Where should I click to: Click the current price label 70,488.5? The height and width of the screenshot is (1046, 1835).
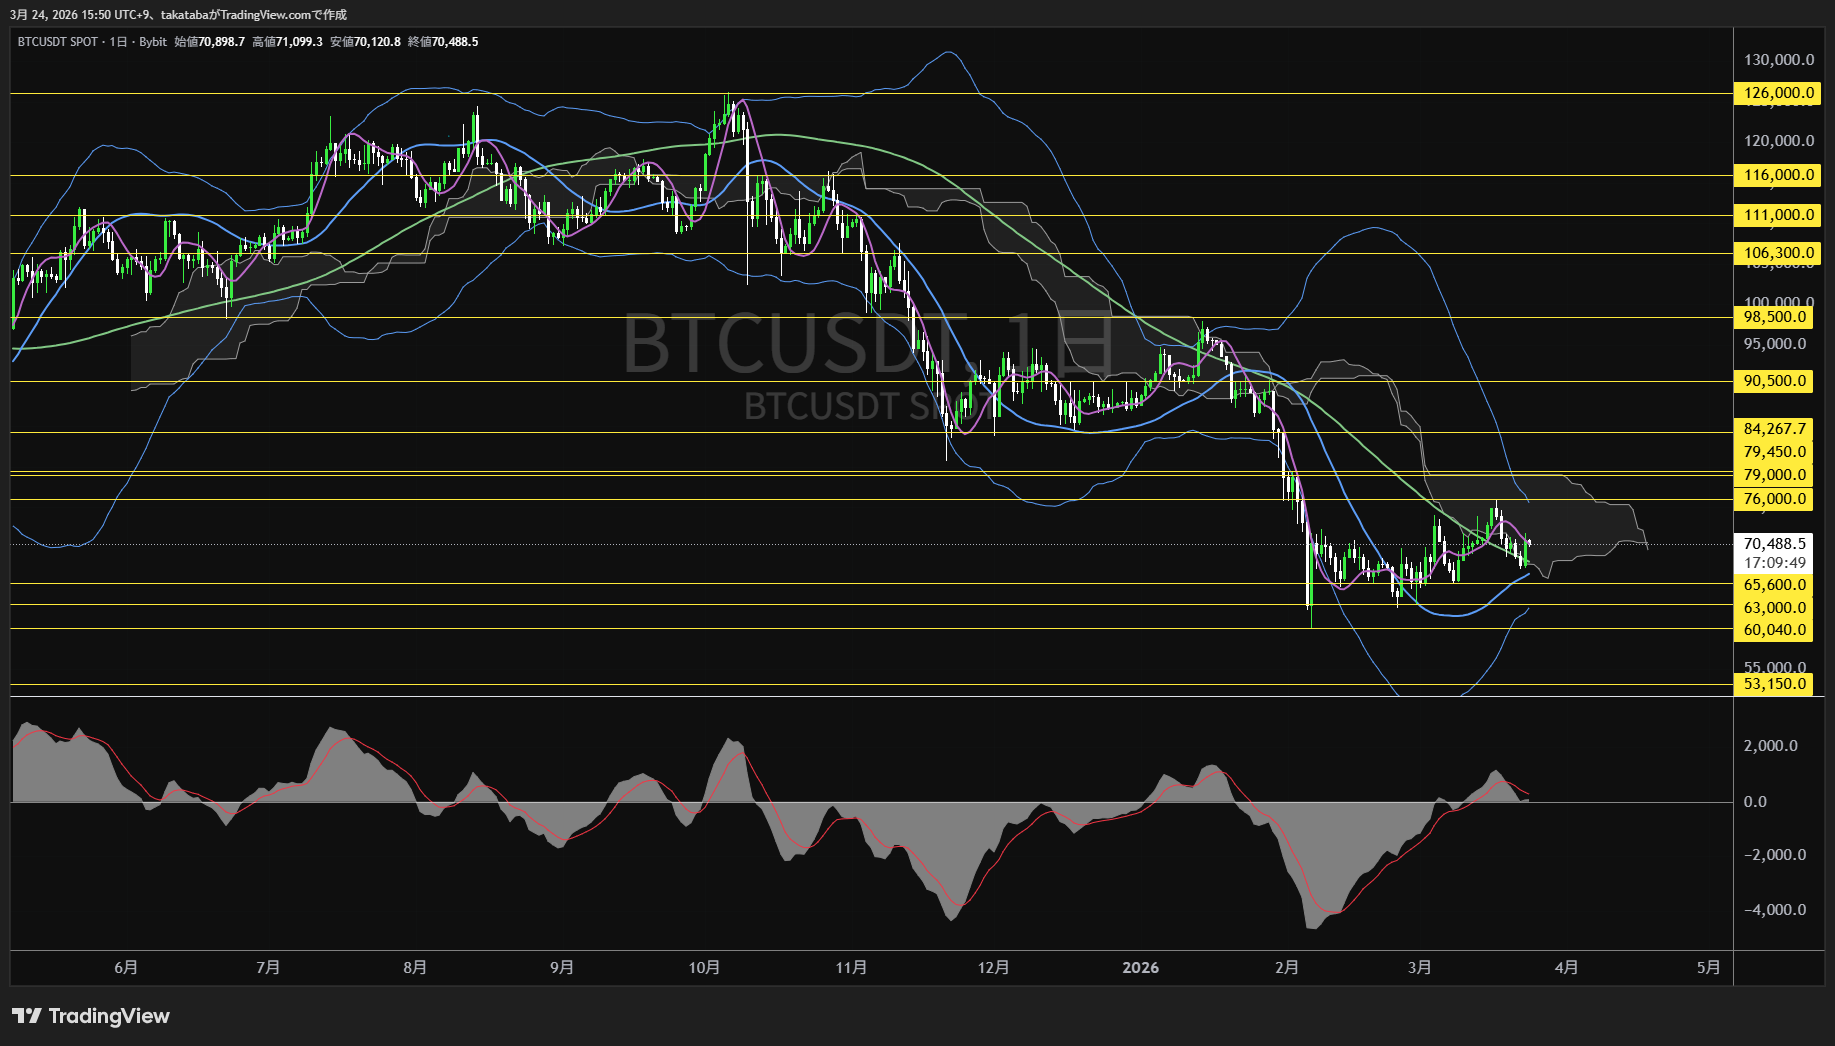coord(1775,544)
